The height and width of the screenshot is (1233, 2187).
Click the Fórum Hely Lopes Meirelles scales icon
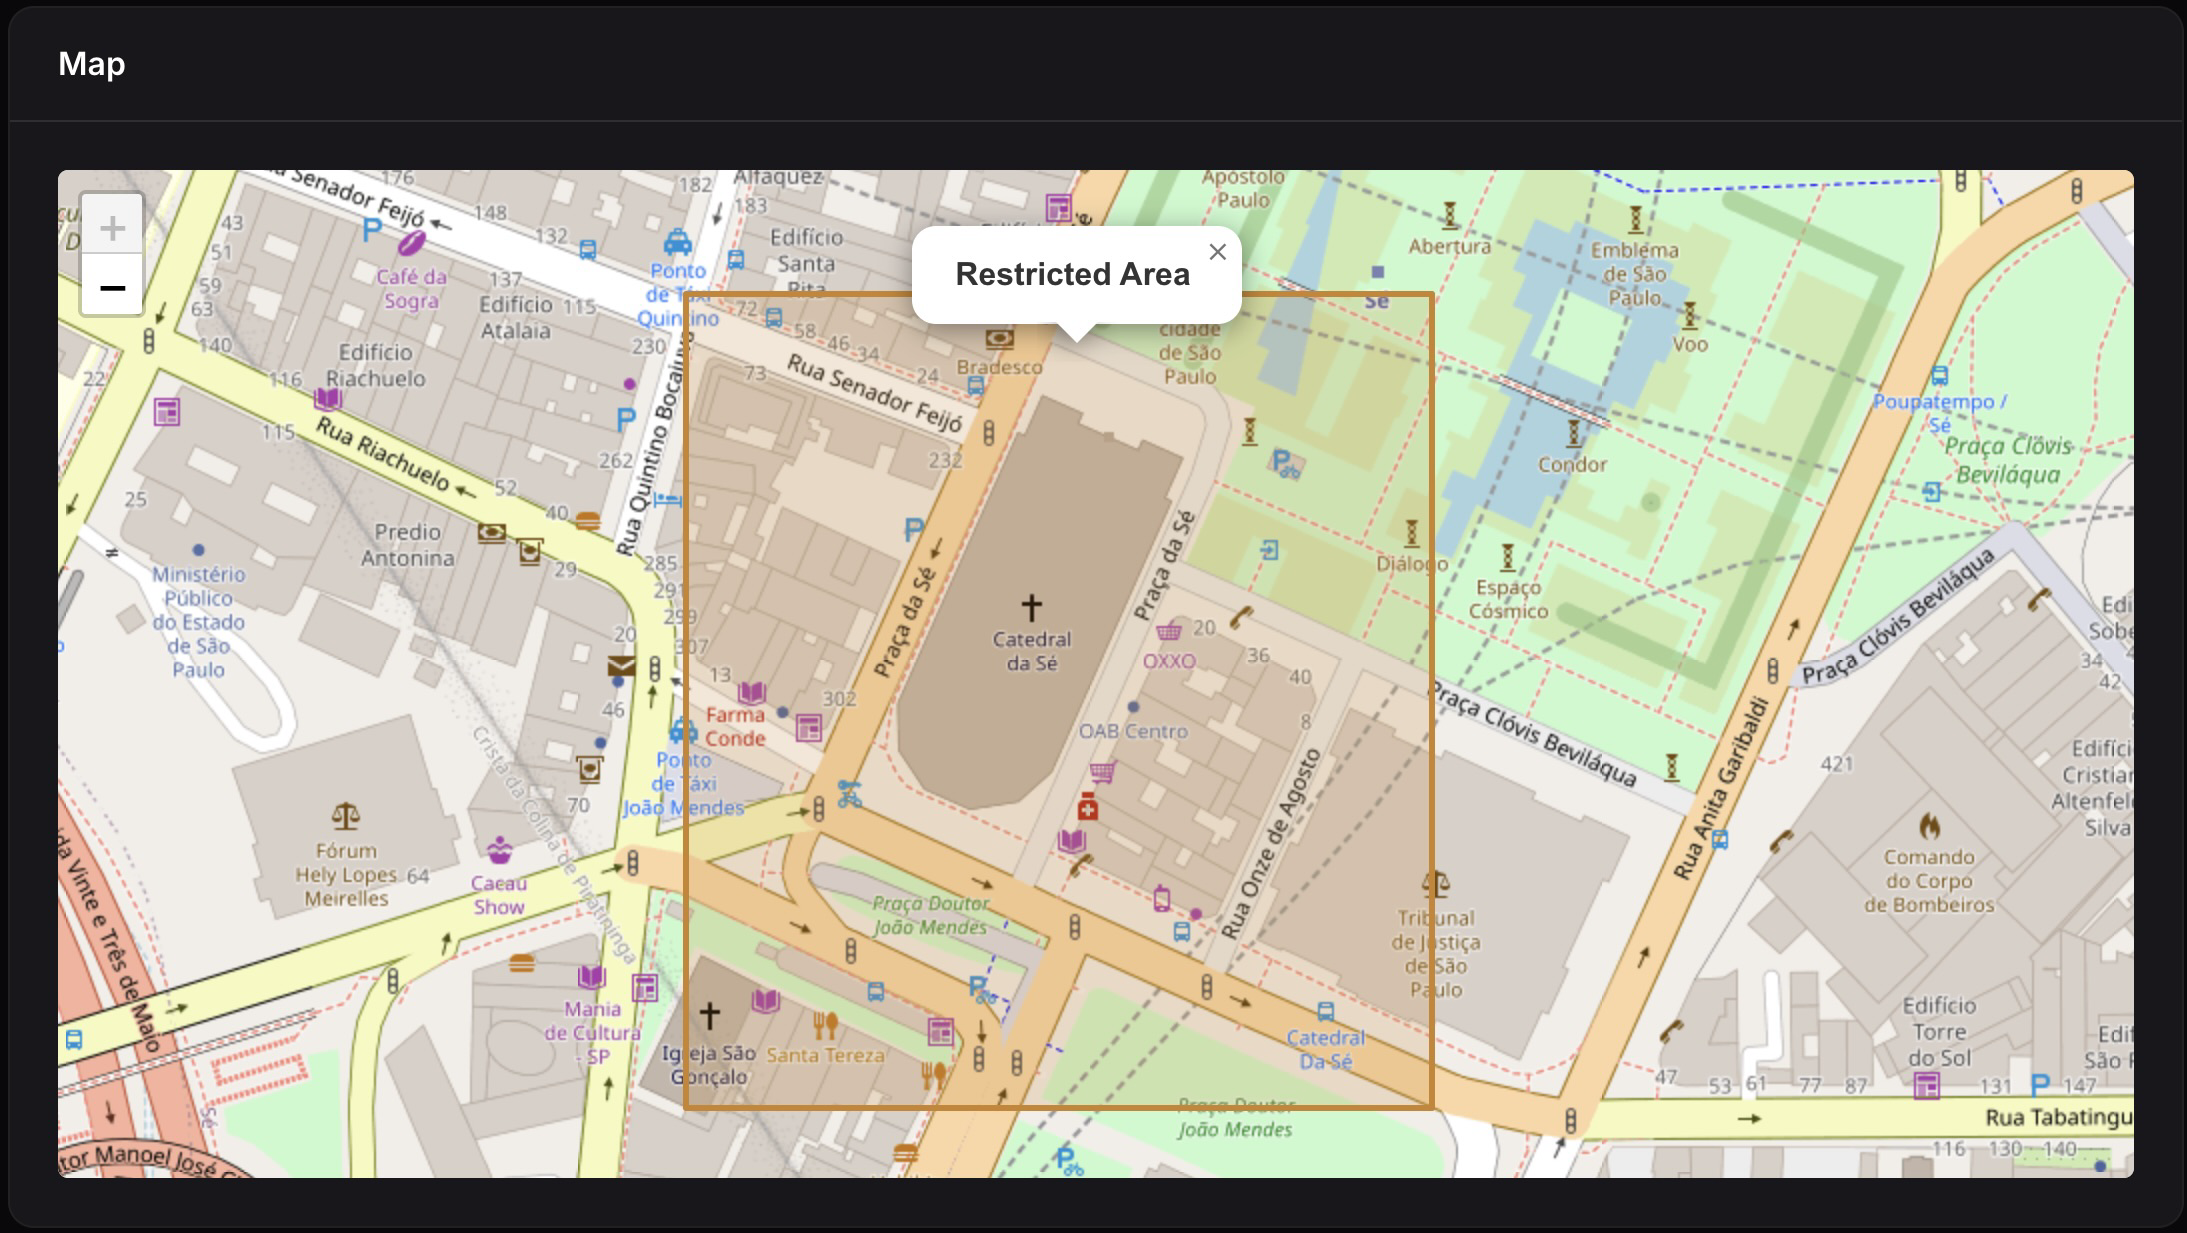pos(346,816)
